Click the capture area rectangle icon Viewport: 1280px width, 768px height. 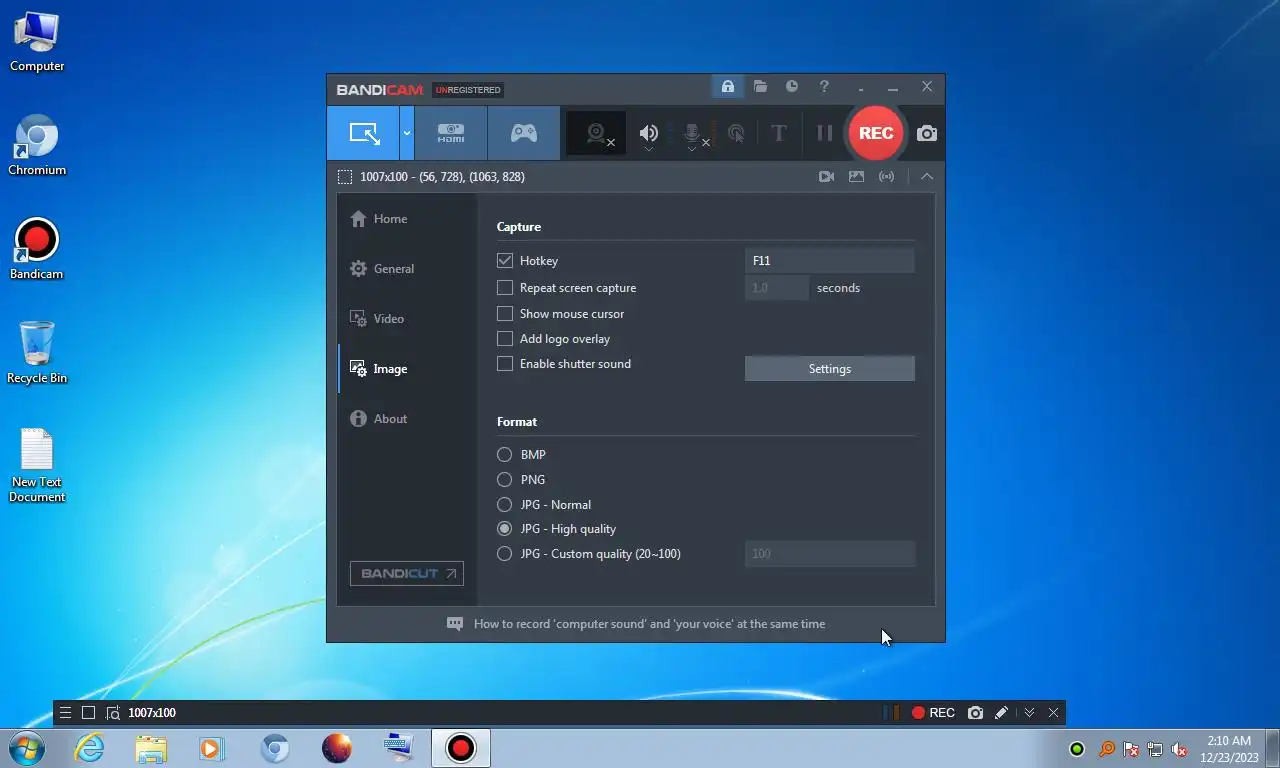point(345,177)
